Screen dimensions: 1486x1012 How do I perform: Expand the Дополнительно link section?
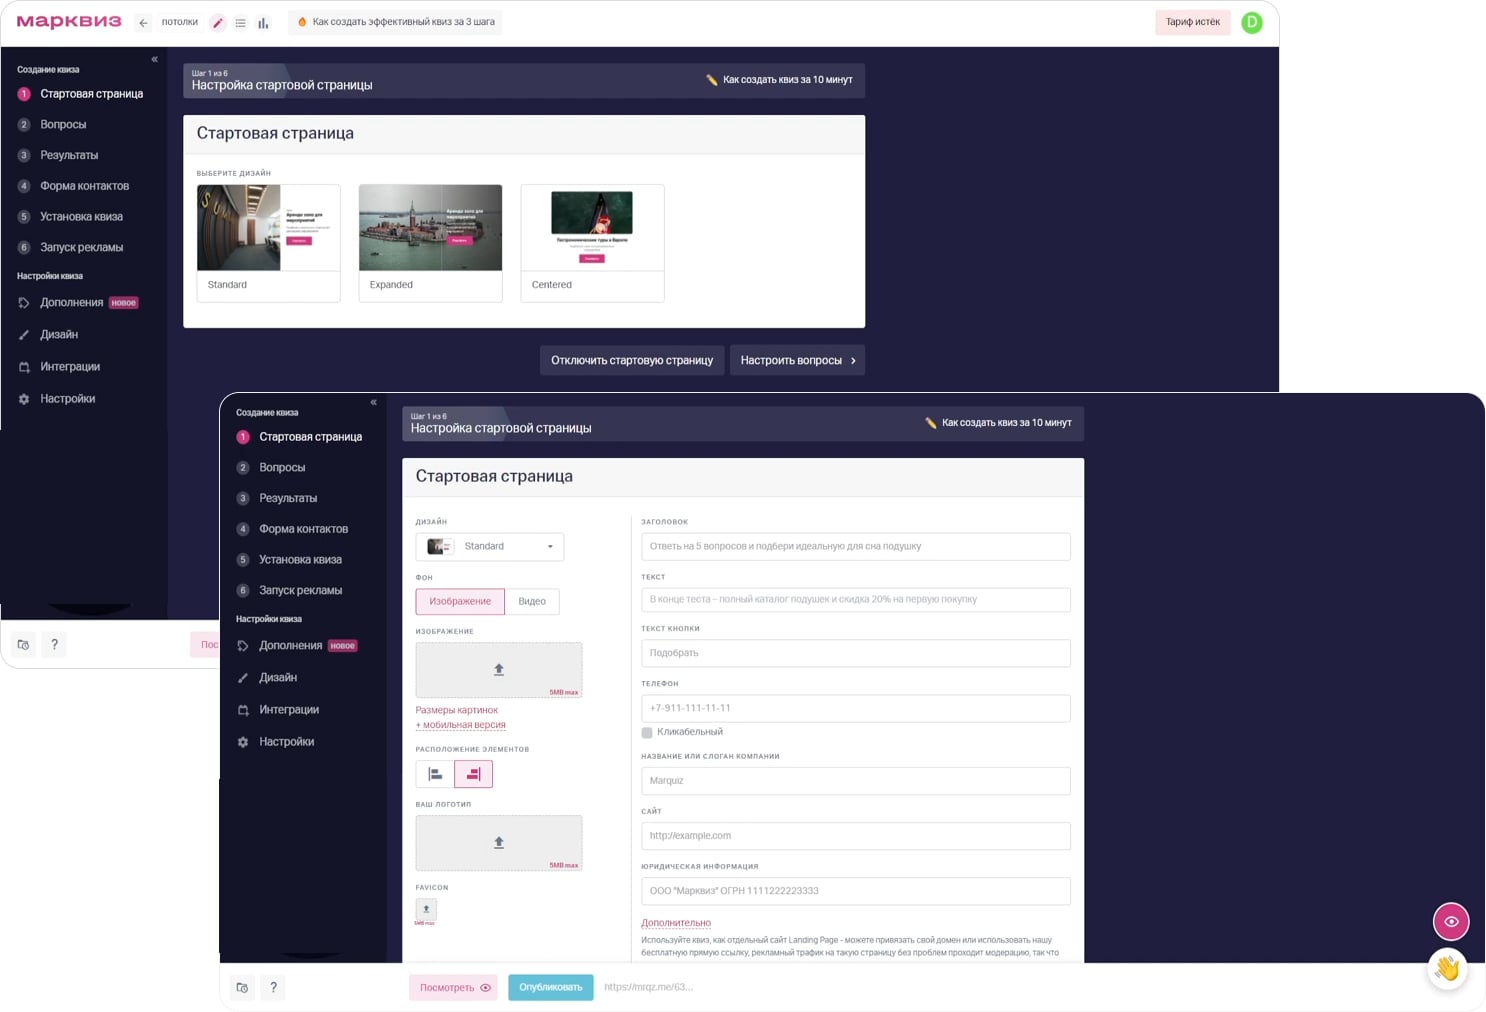pos(676,923)
